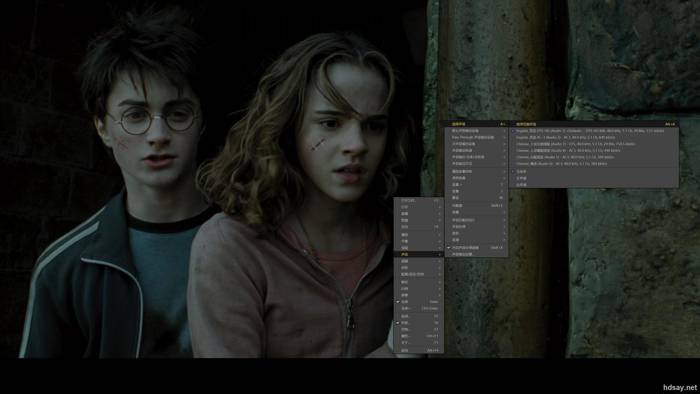
Task: Choose 退出 (Exit) Alt+F4 entry
Action: tap(419, 351)
